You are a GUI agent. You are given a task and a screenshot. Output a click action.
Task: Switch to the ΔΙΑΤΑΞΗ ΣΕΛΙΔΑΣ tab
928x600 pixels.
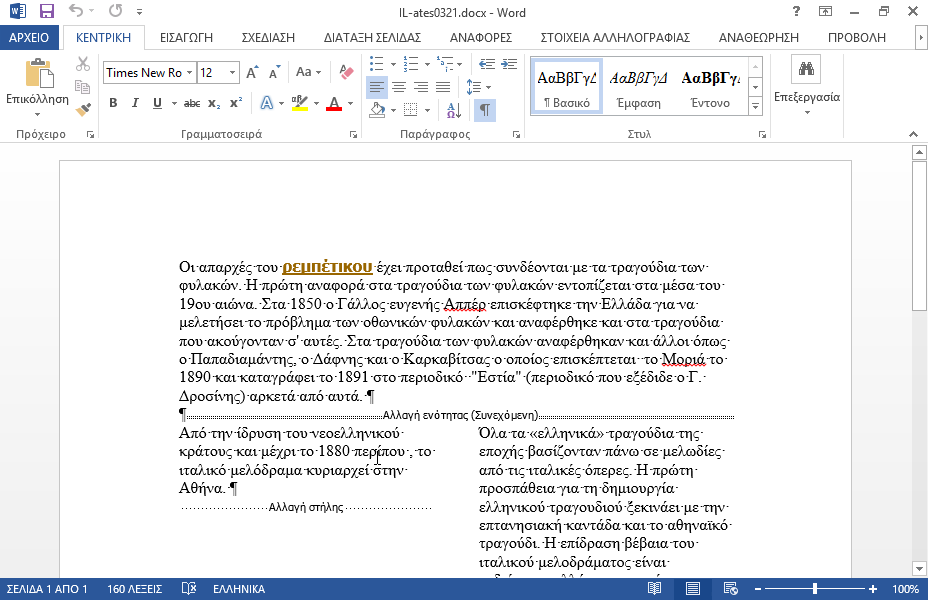coord(372,38)
